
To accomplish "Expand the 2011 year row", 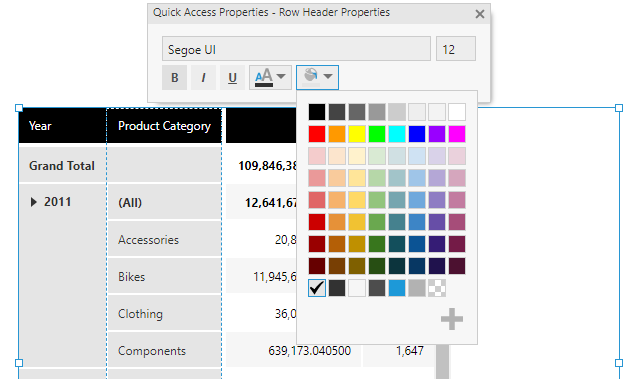I will (x=34, y=202).
